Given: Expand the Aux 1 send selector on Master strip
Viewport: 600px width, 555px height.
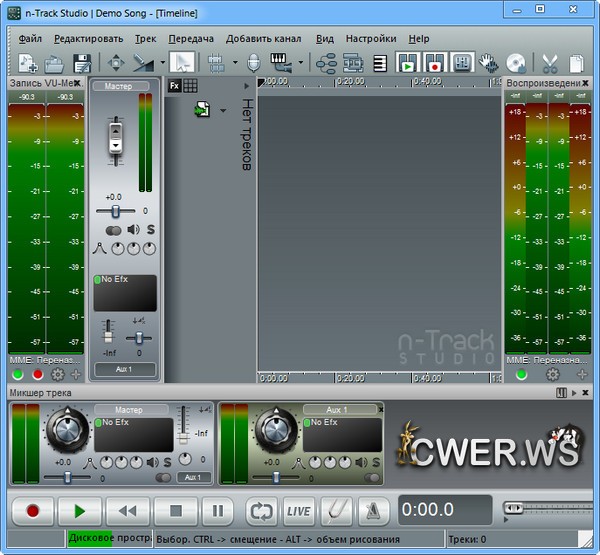Looking at the screenshot, I should coord(125,369).
